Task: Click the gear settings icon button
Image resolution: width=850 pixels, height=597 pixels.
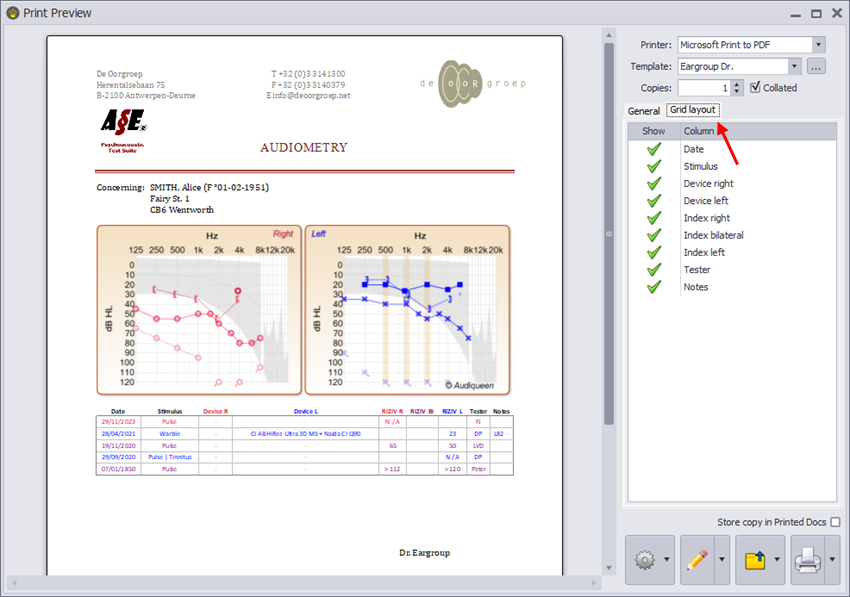Action: [x=644, y=560]
